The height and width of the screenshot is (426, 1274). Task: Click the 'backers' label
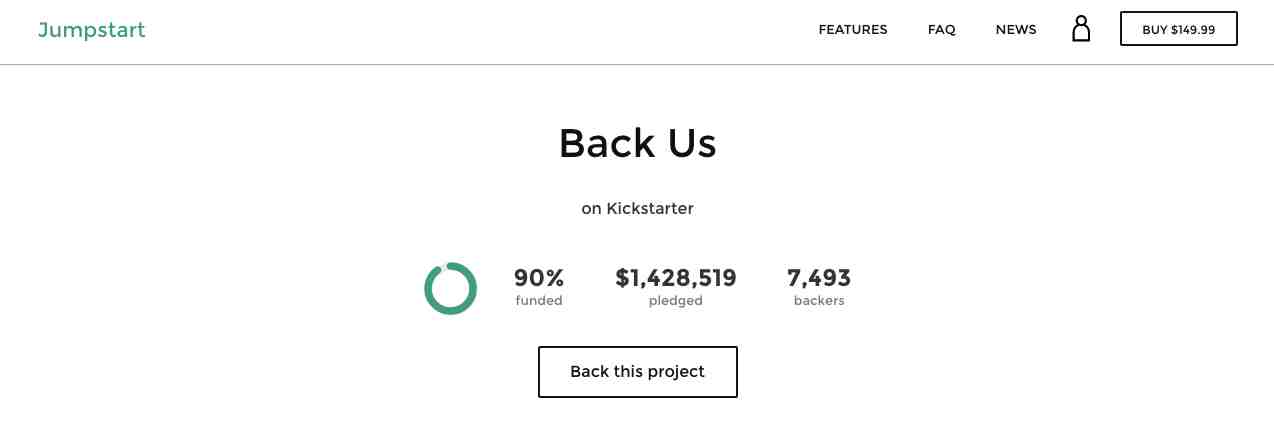point(819,300)
